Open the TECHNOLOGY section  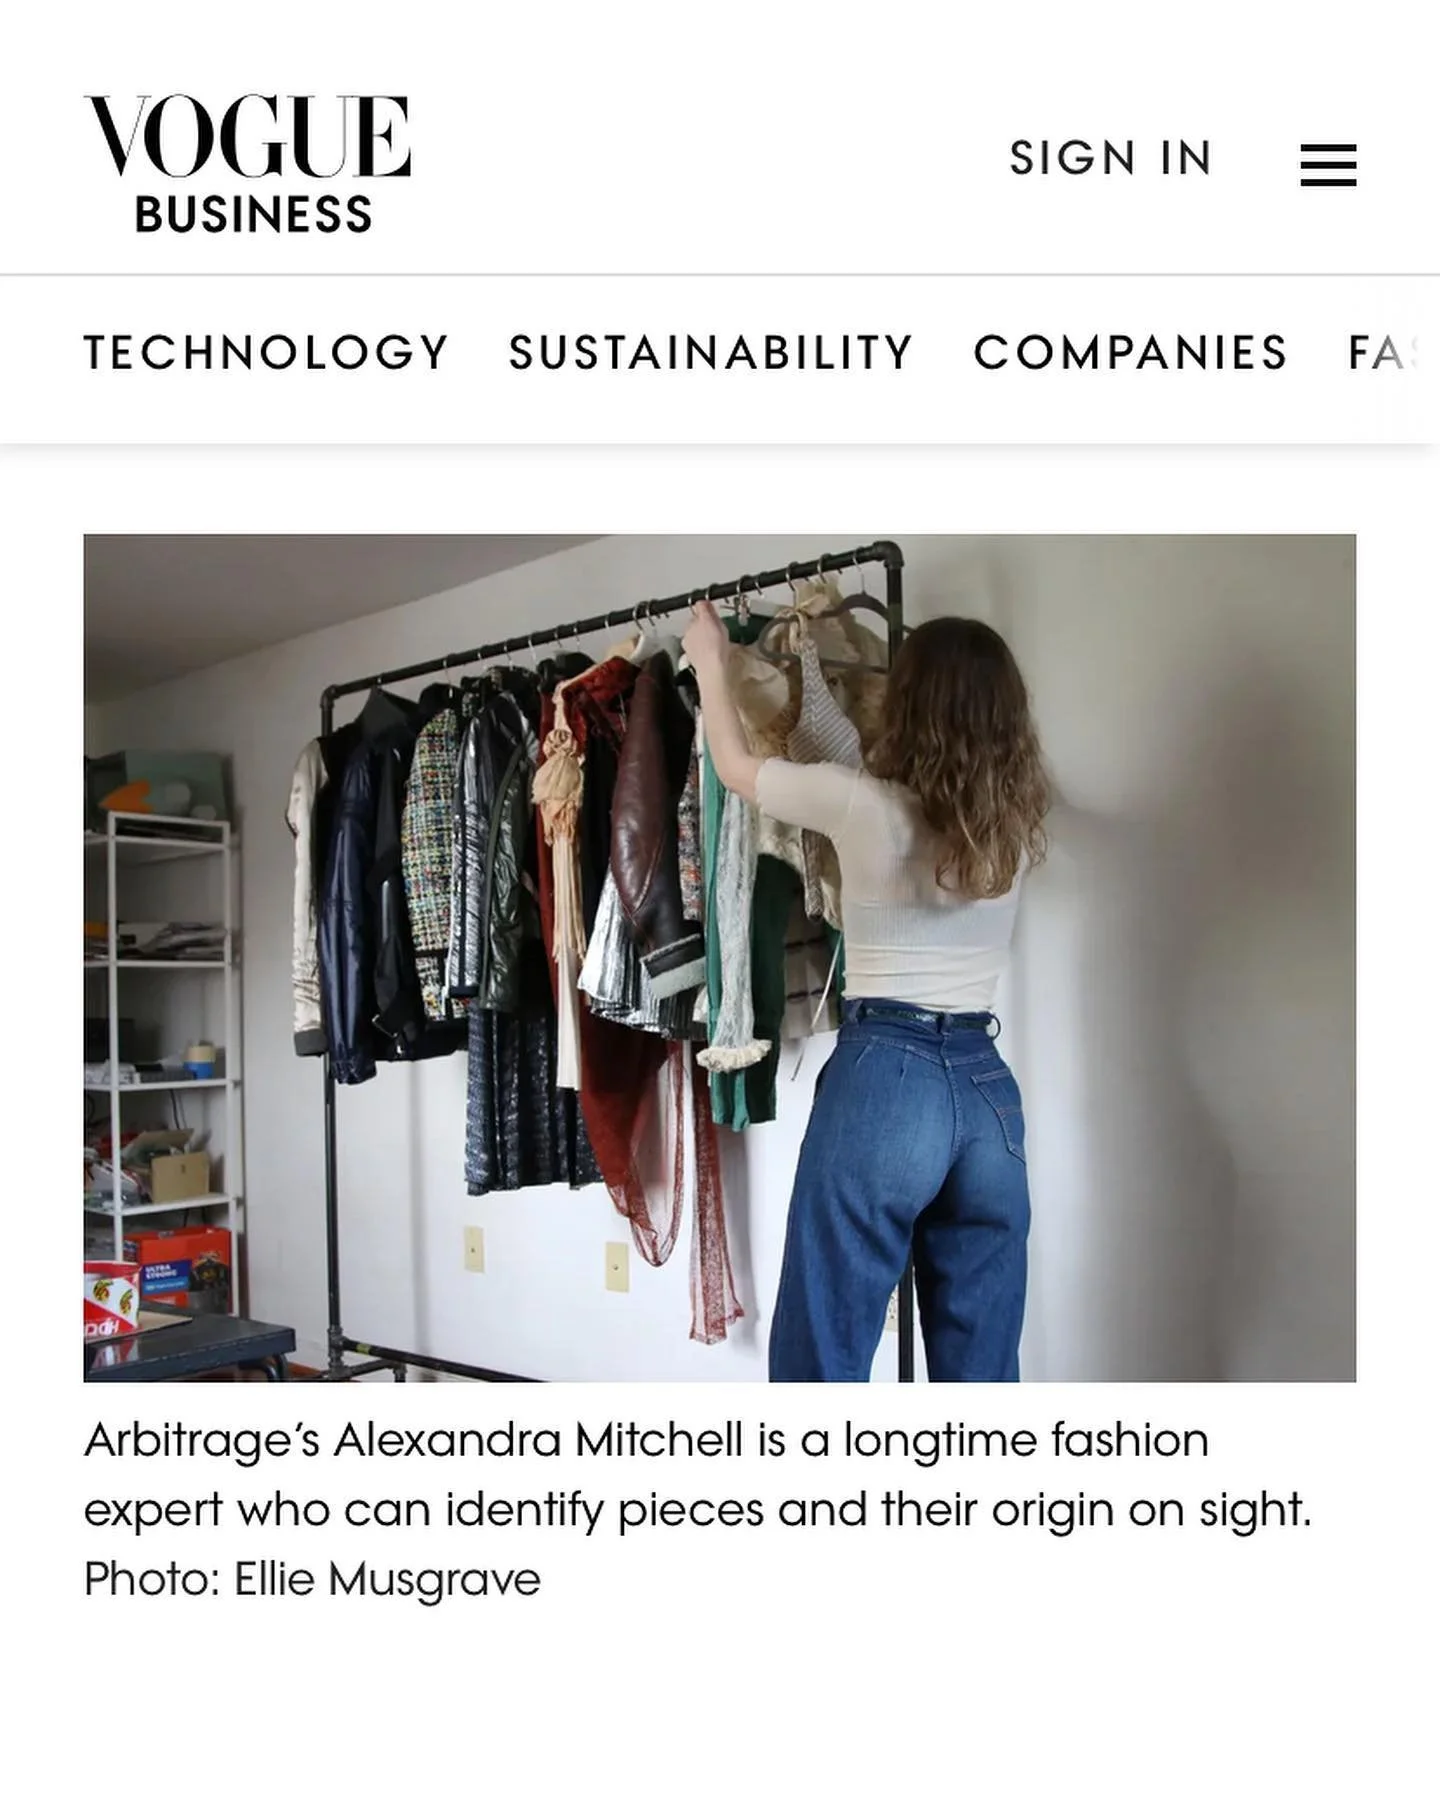click(266, 352)
